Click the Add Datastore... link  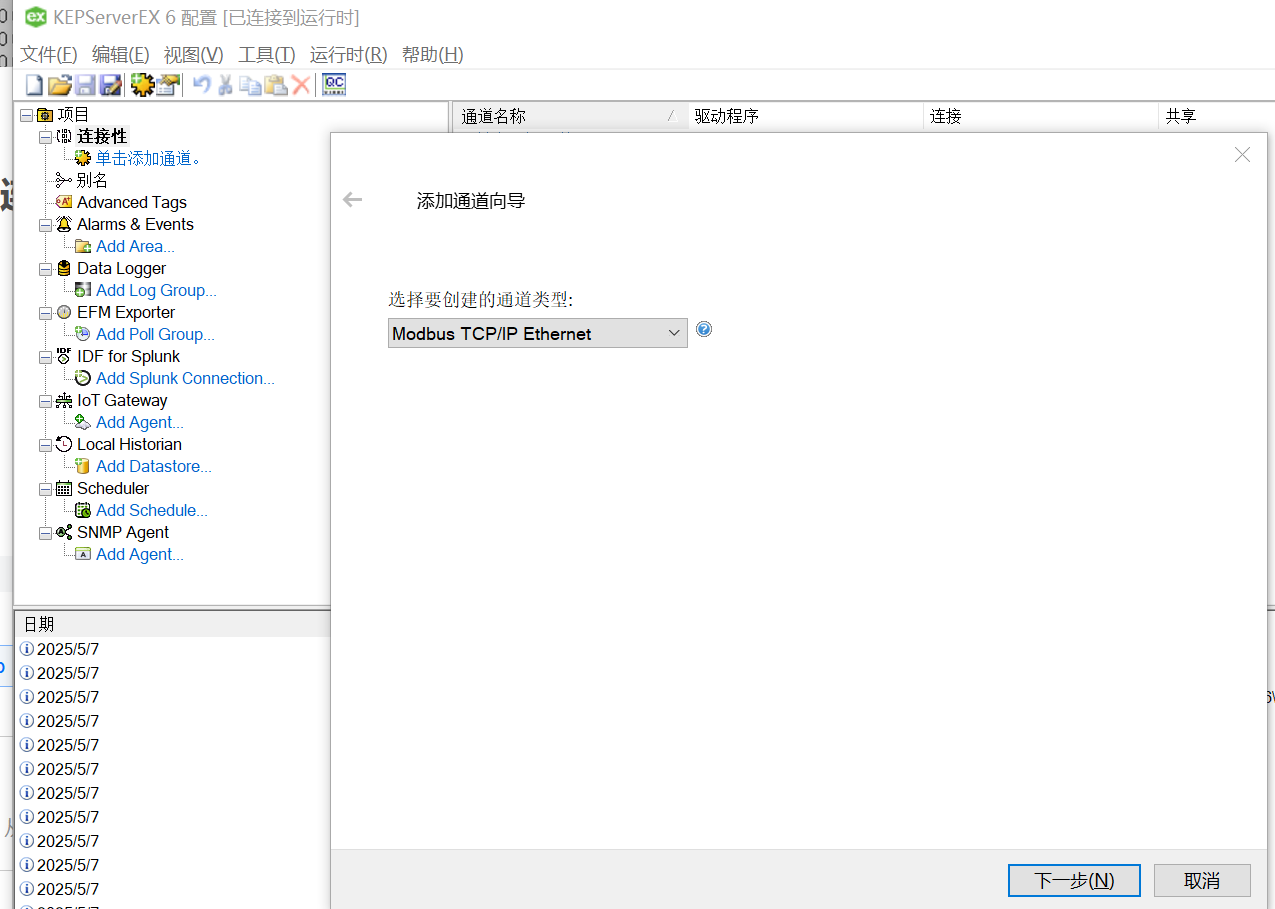tap(154, 466)
